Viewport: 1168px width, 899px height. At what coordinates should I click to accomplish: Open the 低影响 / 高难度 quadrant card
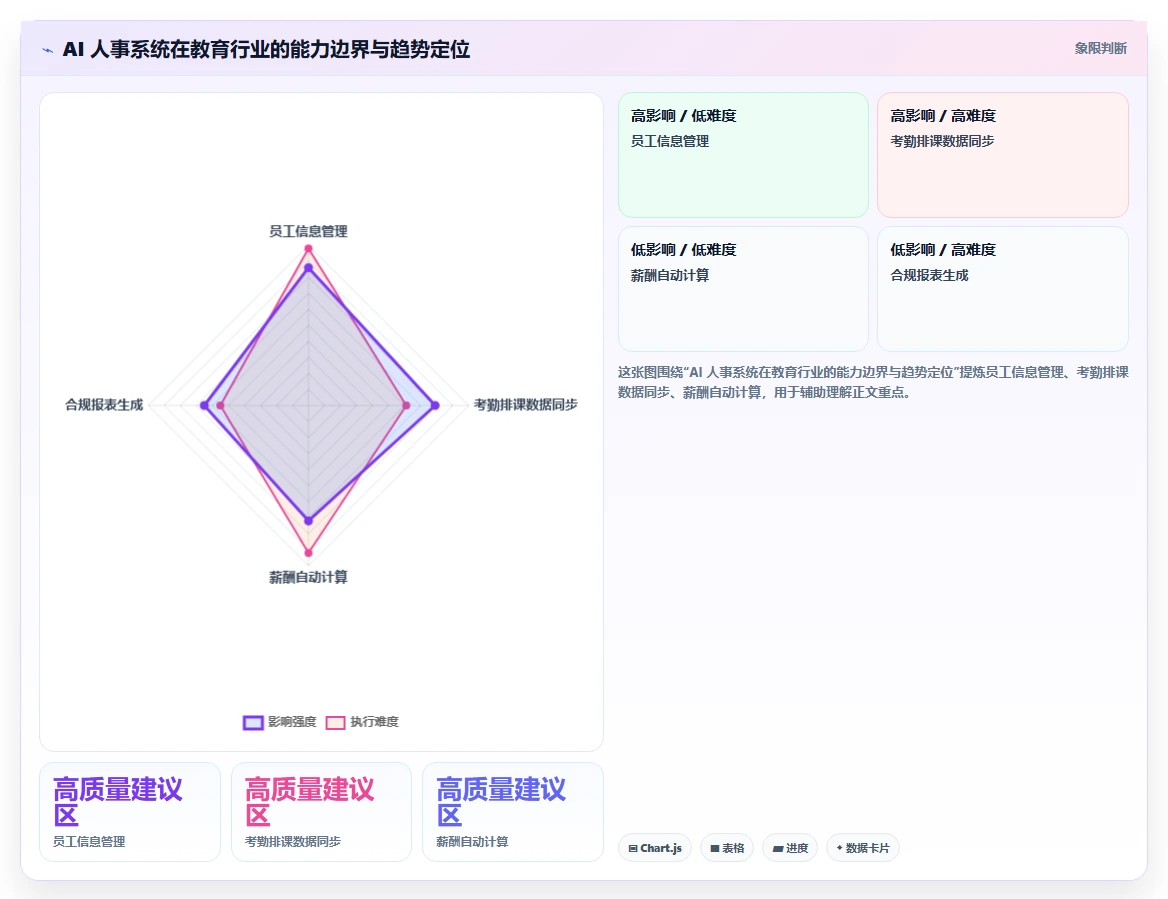(x=1003, y=289)
